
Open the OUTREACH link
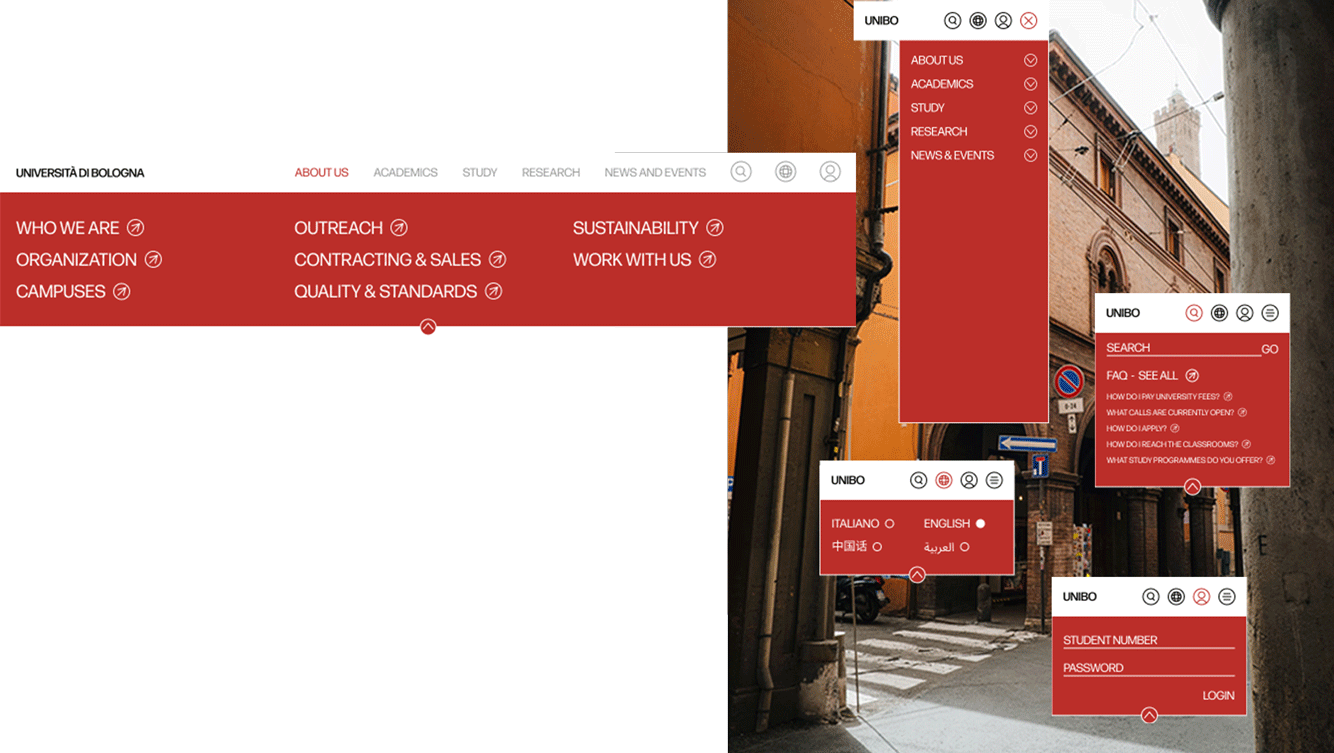(x=351, y=228)
